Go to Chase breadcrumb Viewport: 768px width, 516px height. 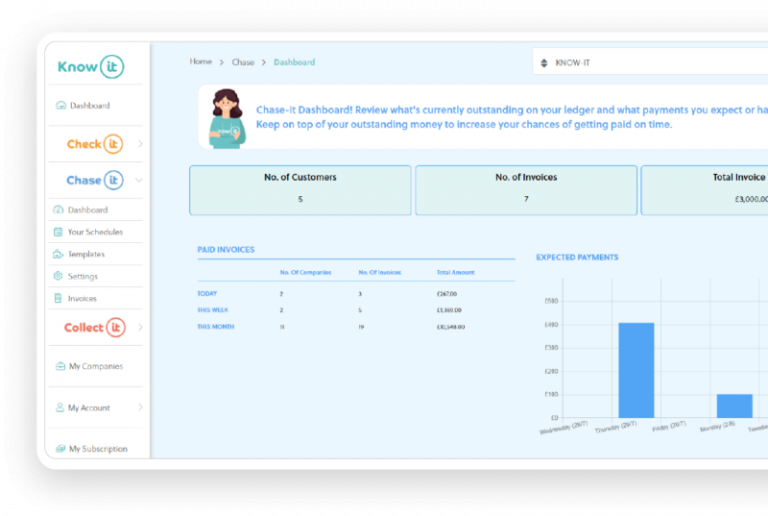point(243,62)
